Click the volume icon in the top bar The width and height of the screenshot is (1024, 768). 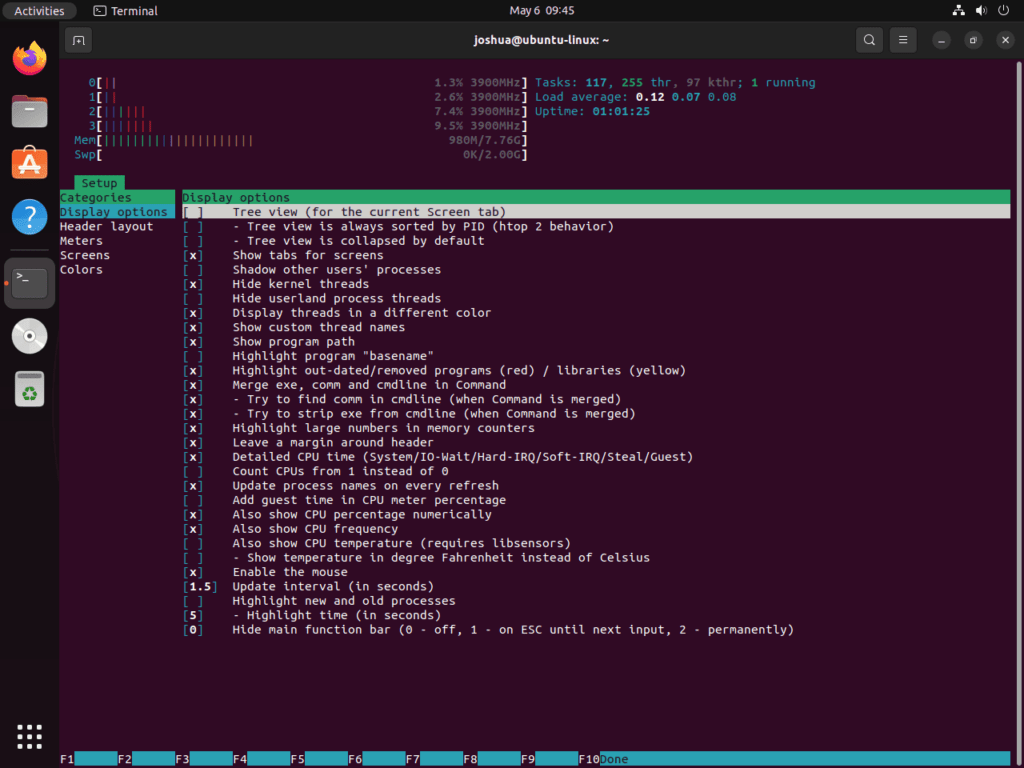point(980,10)
